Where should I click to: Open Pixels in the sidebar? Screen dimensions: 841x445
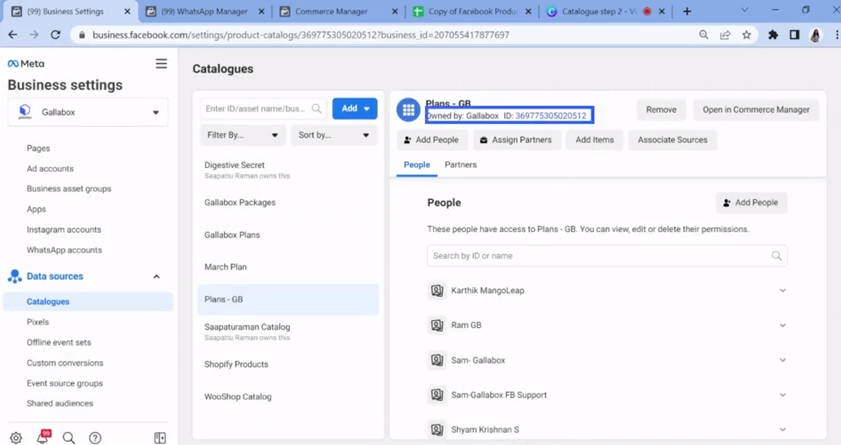tap(38, 322)
